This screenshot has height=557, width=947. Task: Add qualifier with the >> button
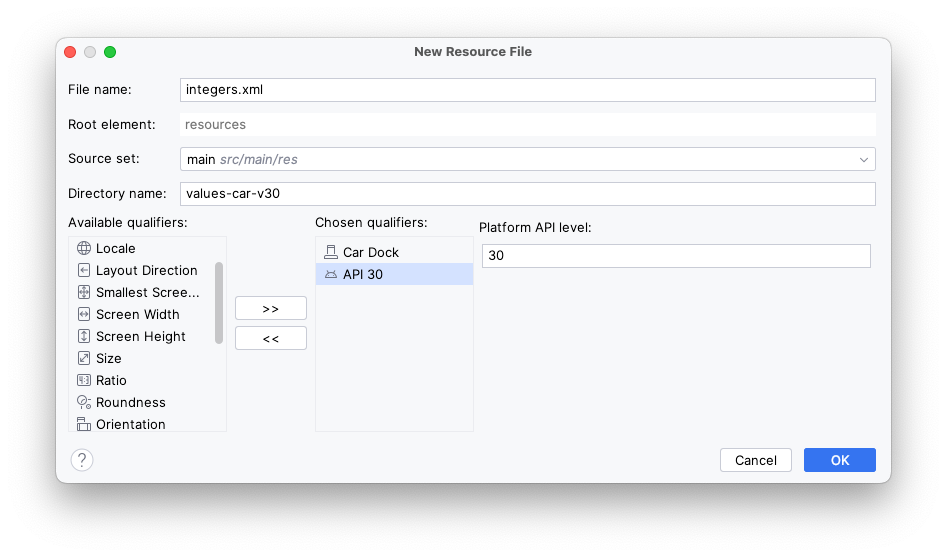(270, 309)
